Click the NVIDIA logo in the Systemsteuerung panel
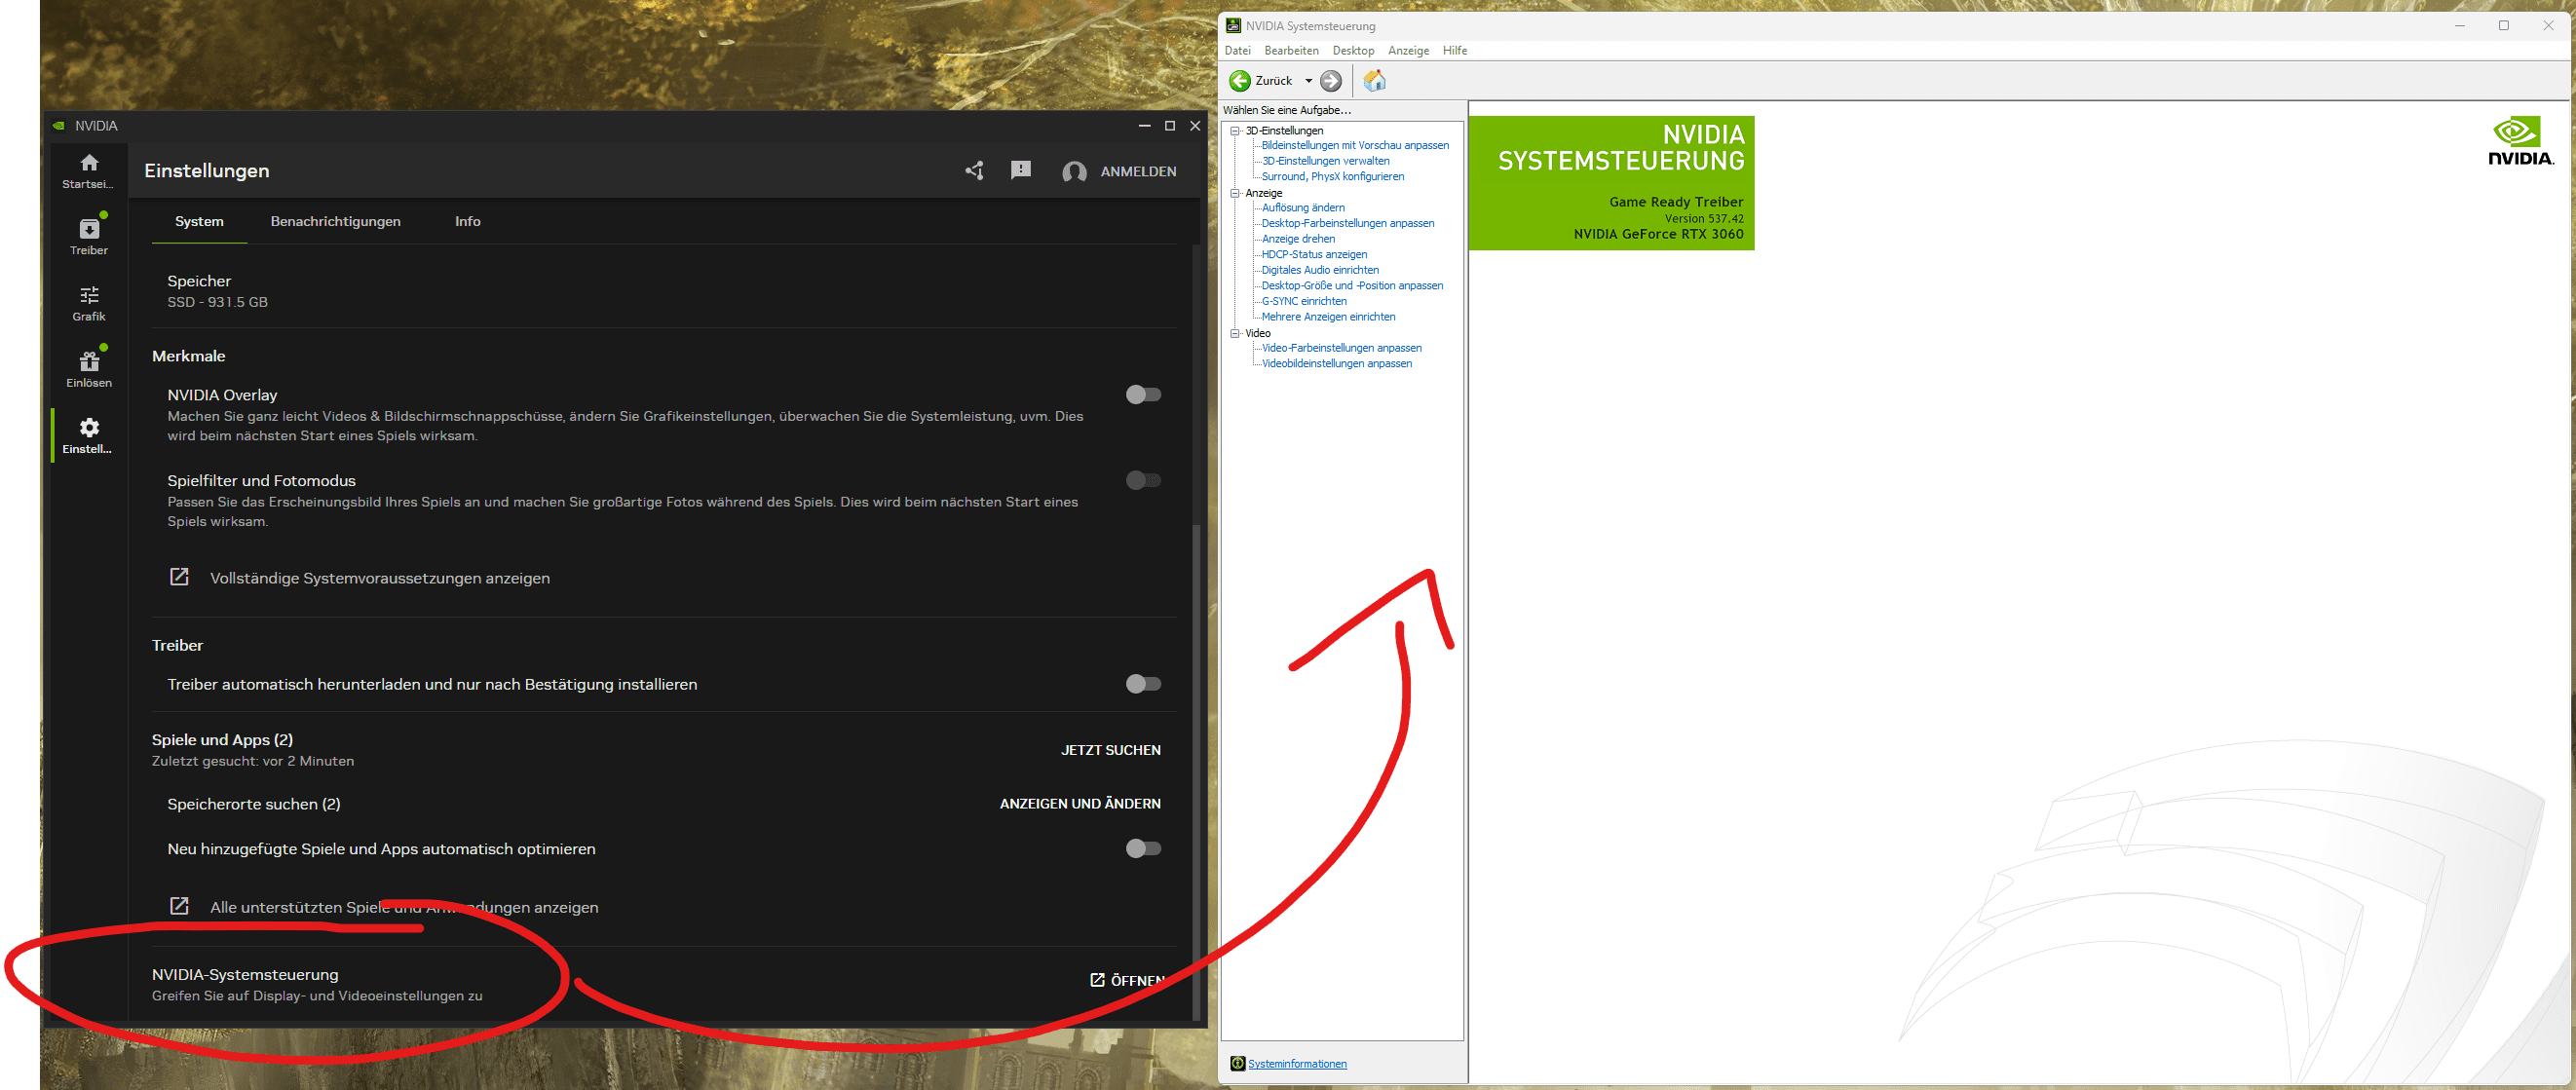2576x1090 pixels. point(2520,141)
